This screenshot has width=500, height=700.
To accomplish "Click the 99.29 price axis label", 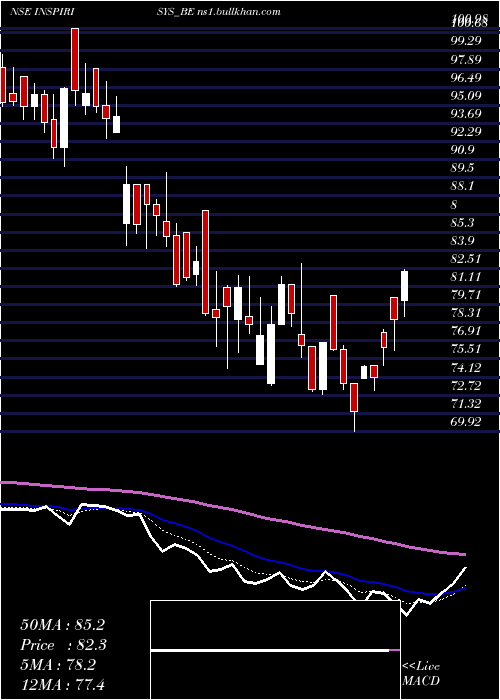I will [x=466, y=41].
